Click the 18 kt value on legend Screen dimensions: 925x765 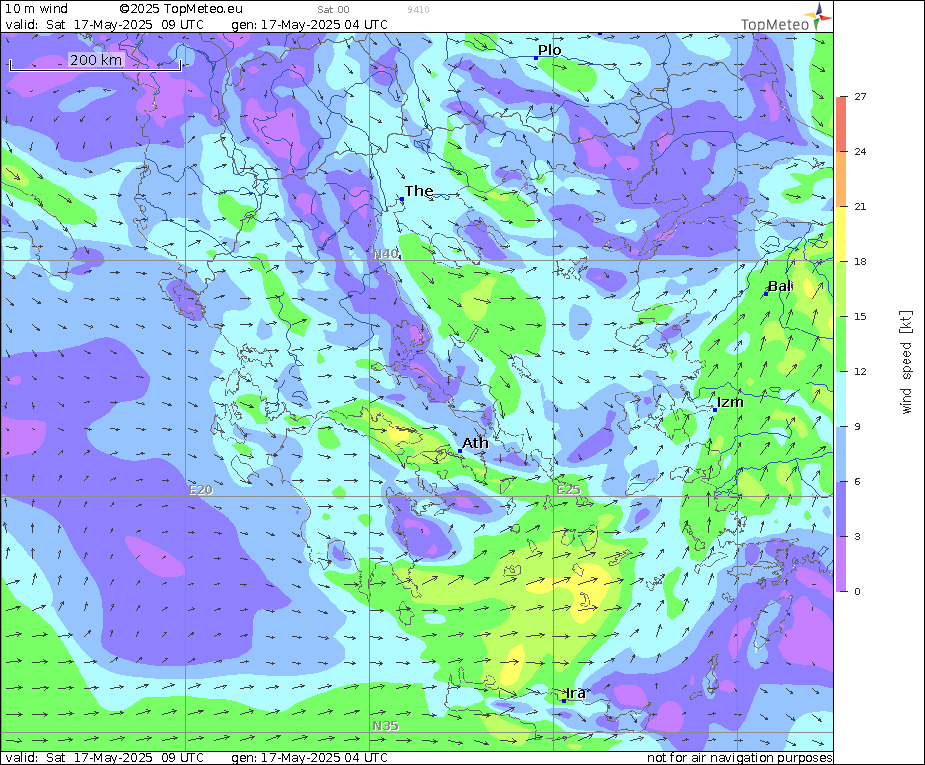[860, 261]
